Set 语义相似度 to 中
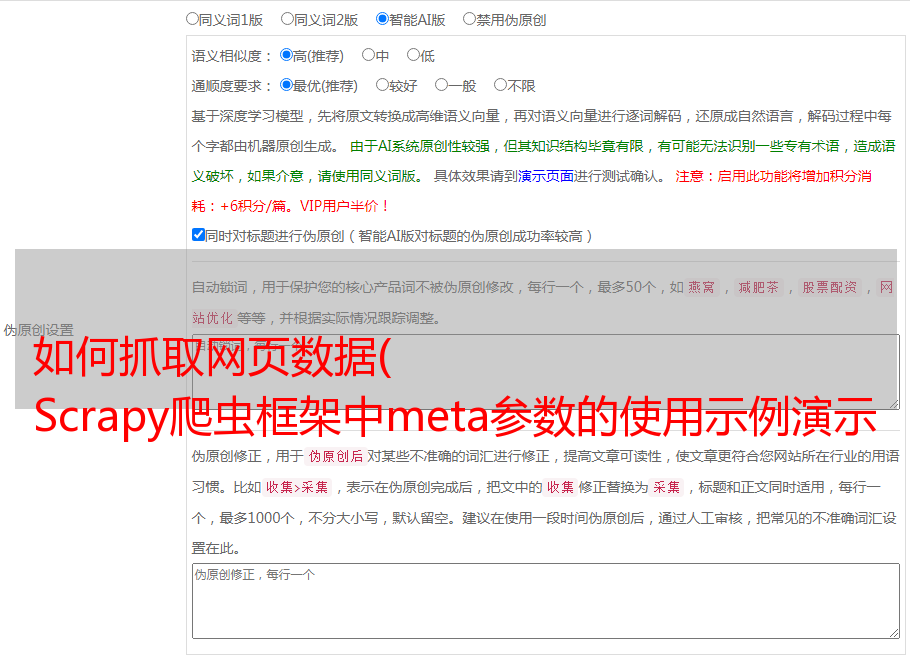Image resolution: width=911 pixels, height=658 pixels. [368, 55]
